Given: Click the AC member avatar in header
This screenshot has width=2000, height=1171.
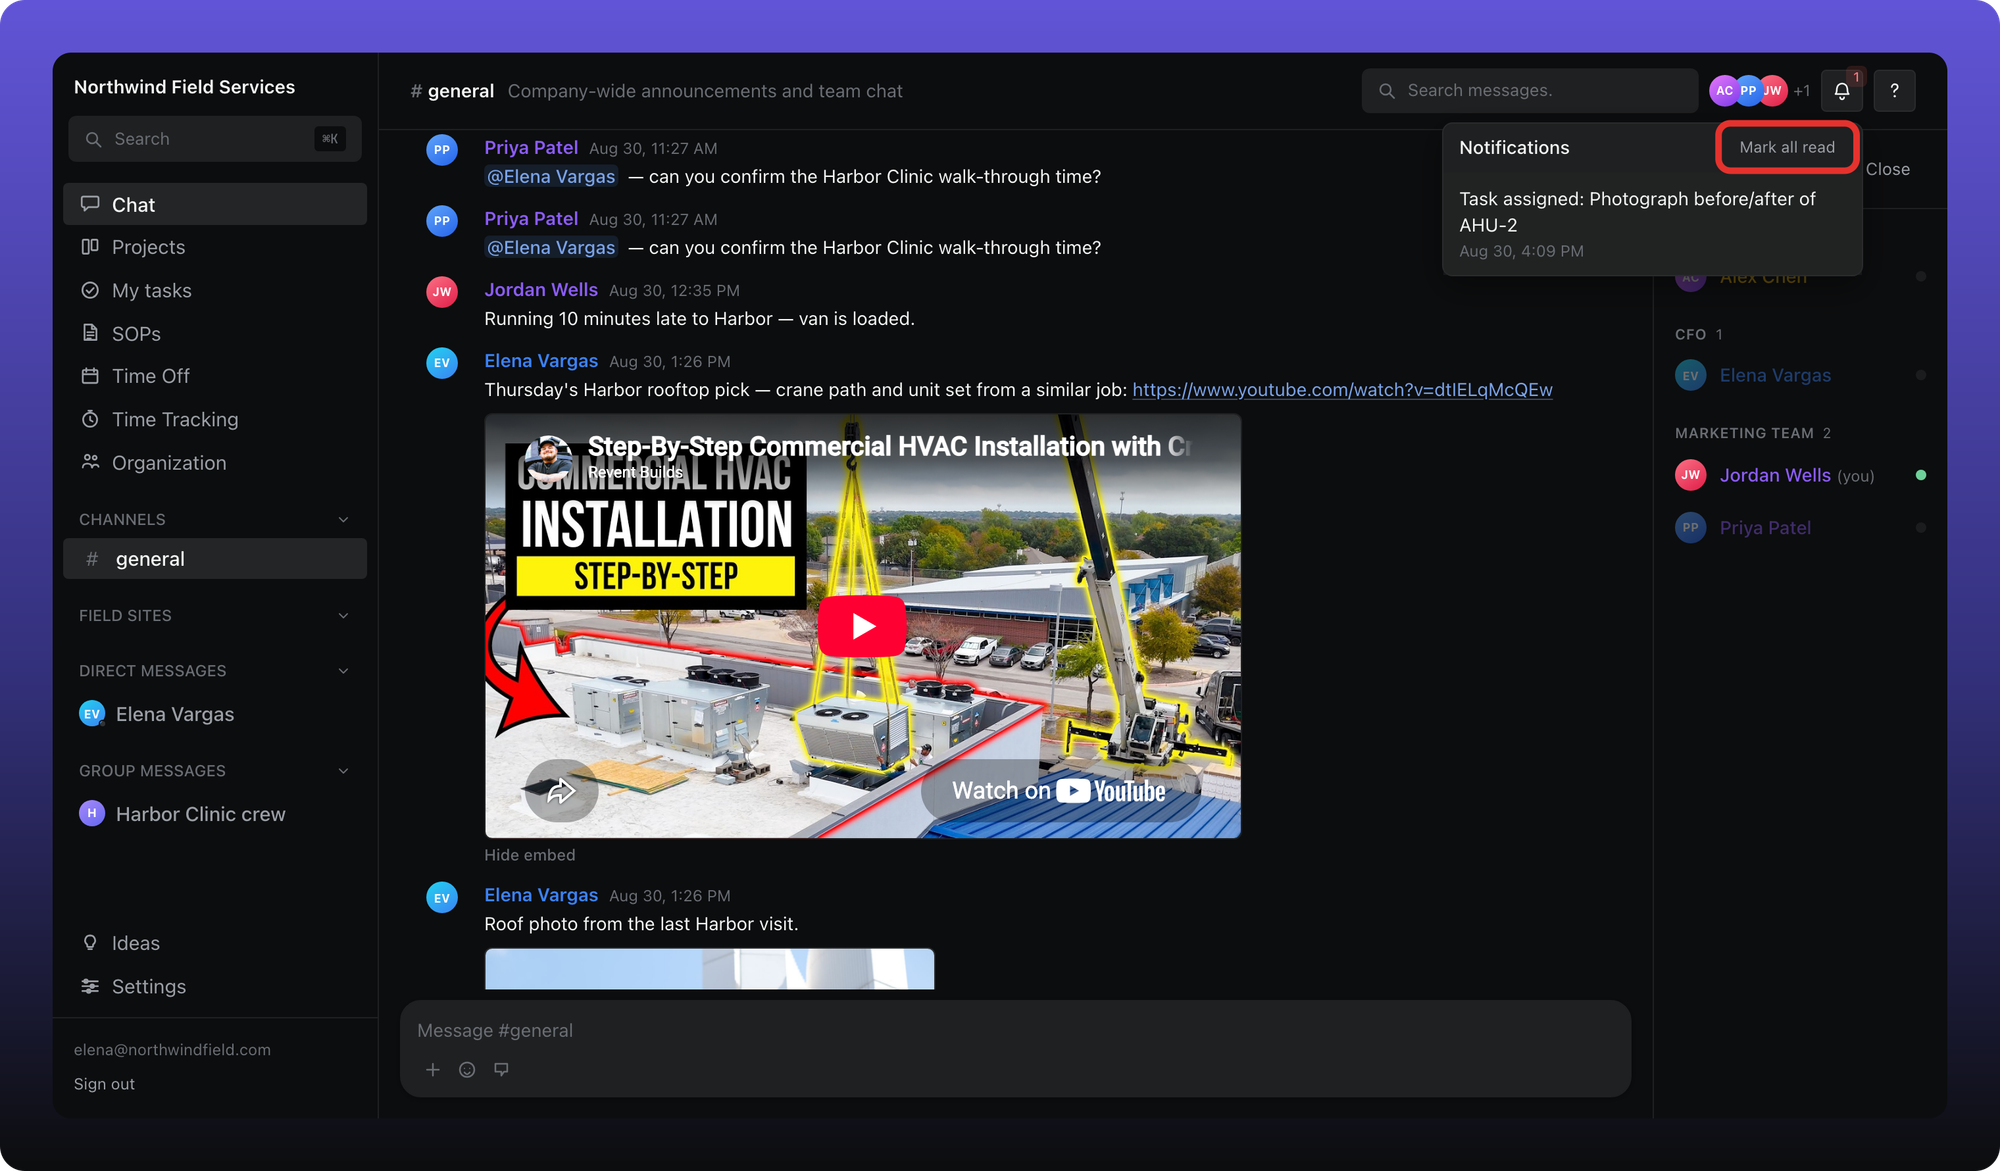Looking at the screenshot, I should 1724,91.
